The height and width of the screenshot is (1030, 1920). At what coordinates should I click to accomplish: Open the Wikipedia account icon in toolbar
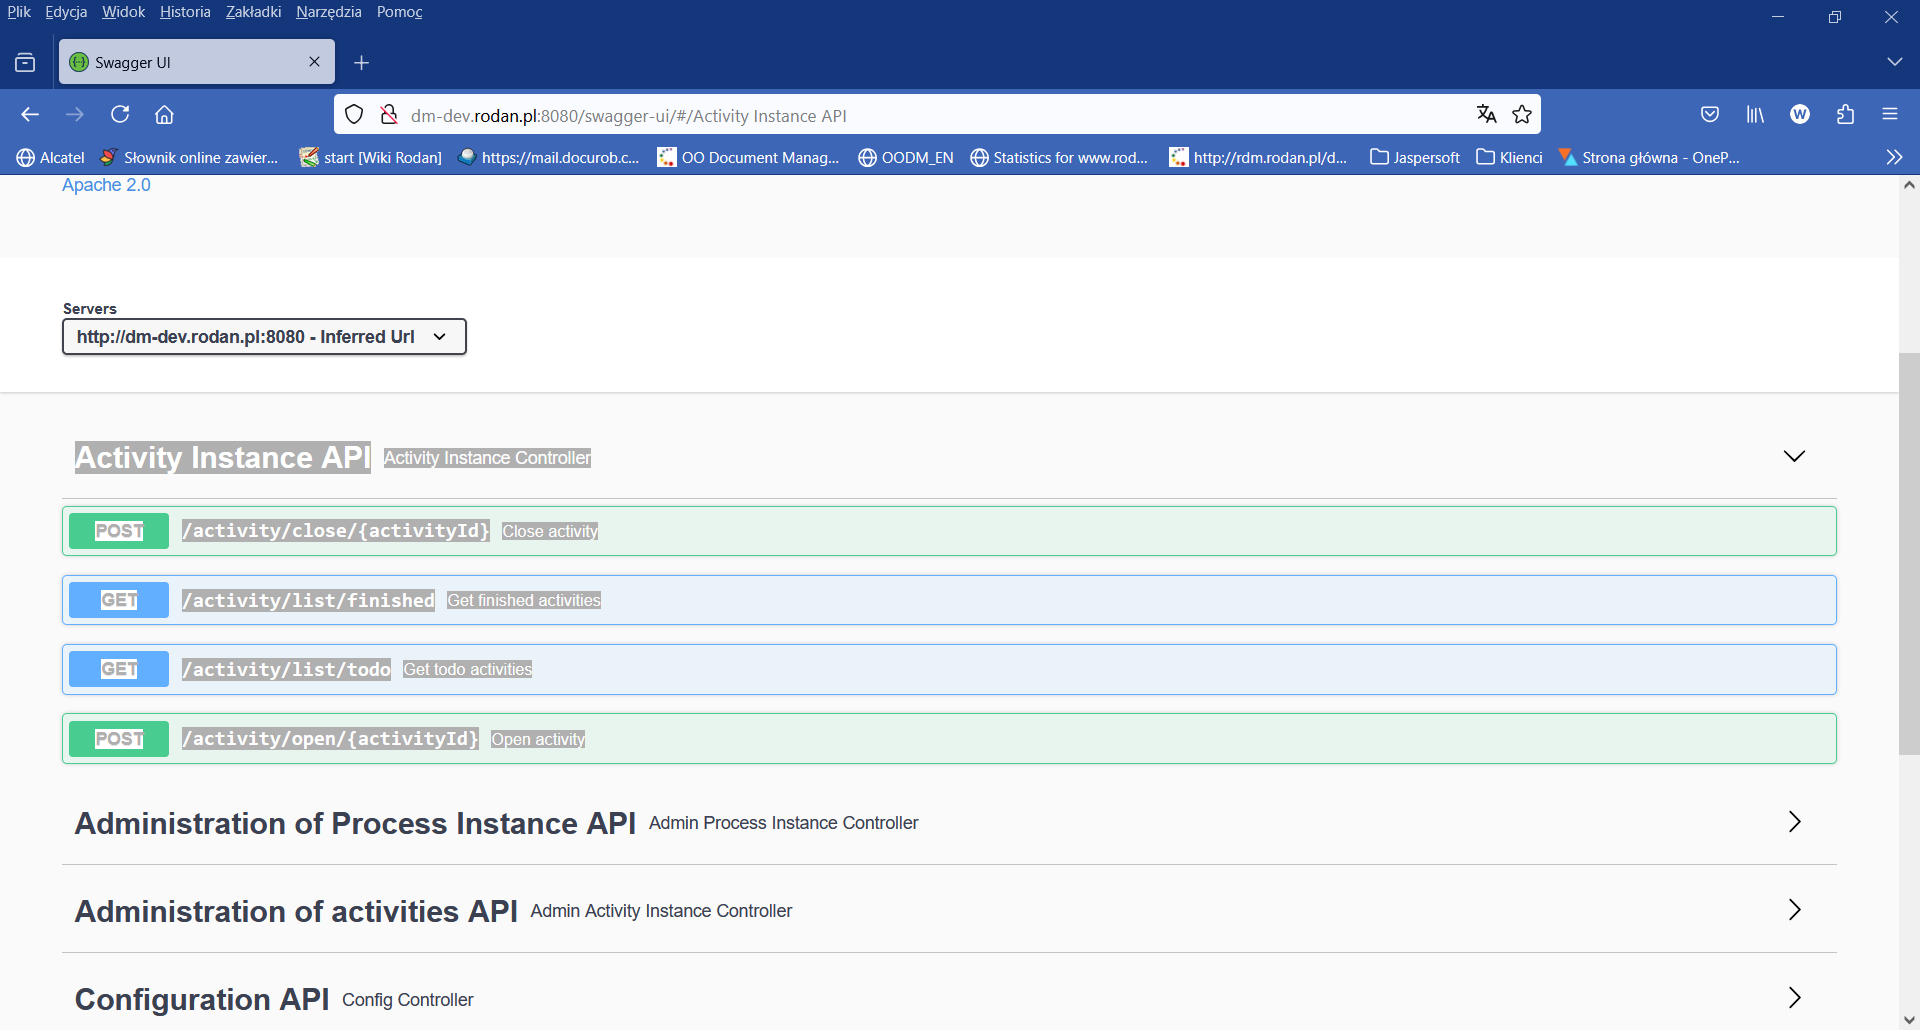1800,114
